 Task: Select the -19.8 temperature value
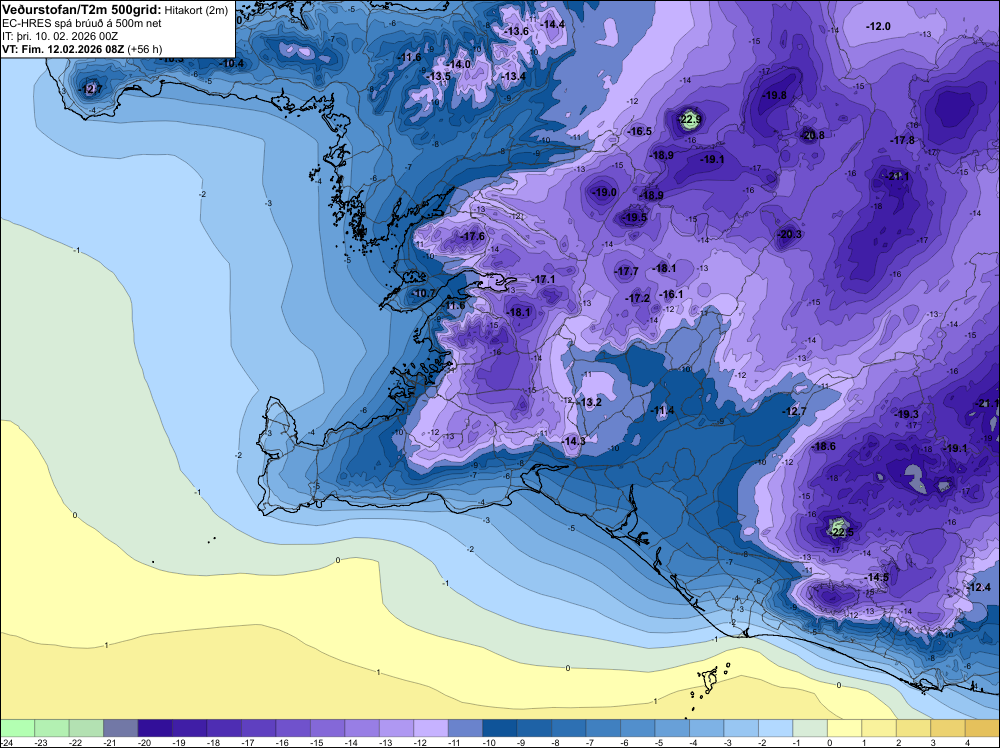click(775, 95)
